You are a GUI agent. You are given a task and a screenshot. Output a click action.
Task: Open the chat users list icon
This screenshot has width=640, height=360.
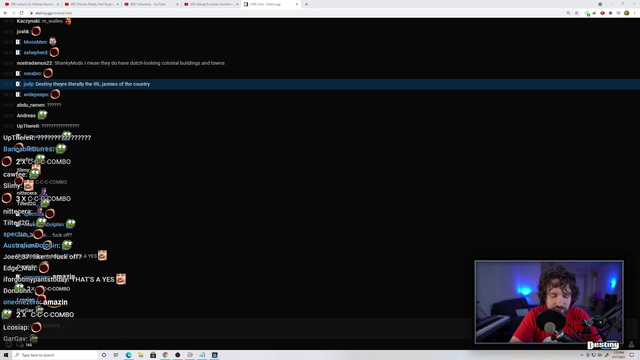coord(20,345)
